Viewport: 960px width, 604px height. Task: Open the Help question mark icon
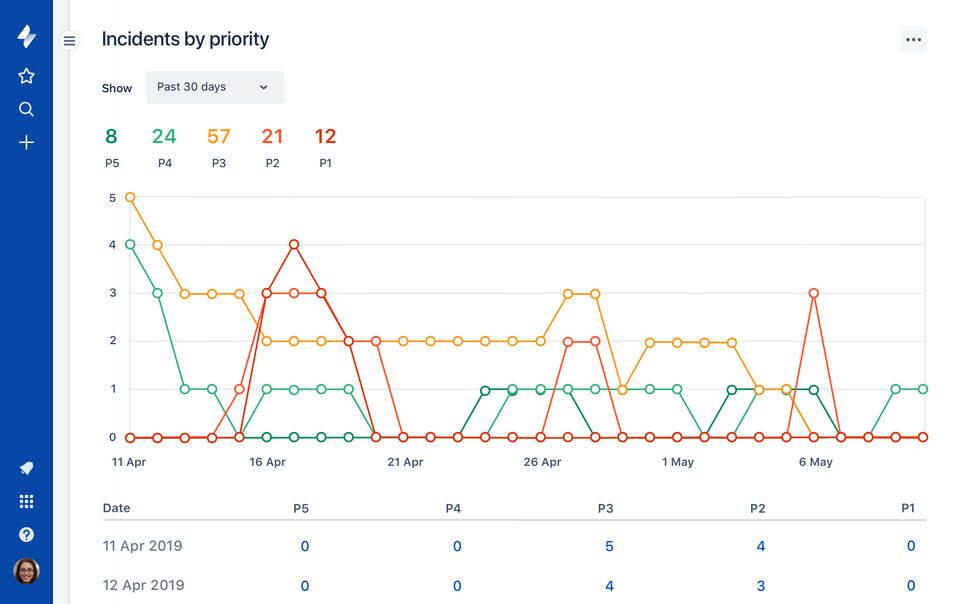tap(27, 535)
